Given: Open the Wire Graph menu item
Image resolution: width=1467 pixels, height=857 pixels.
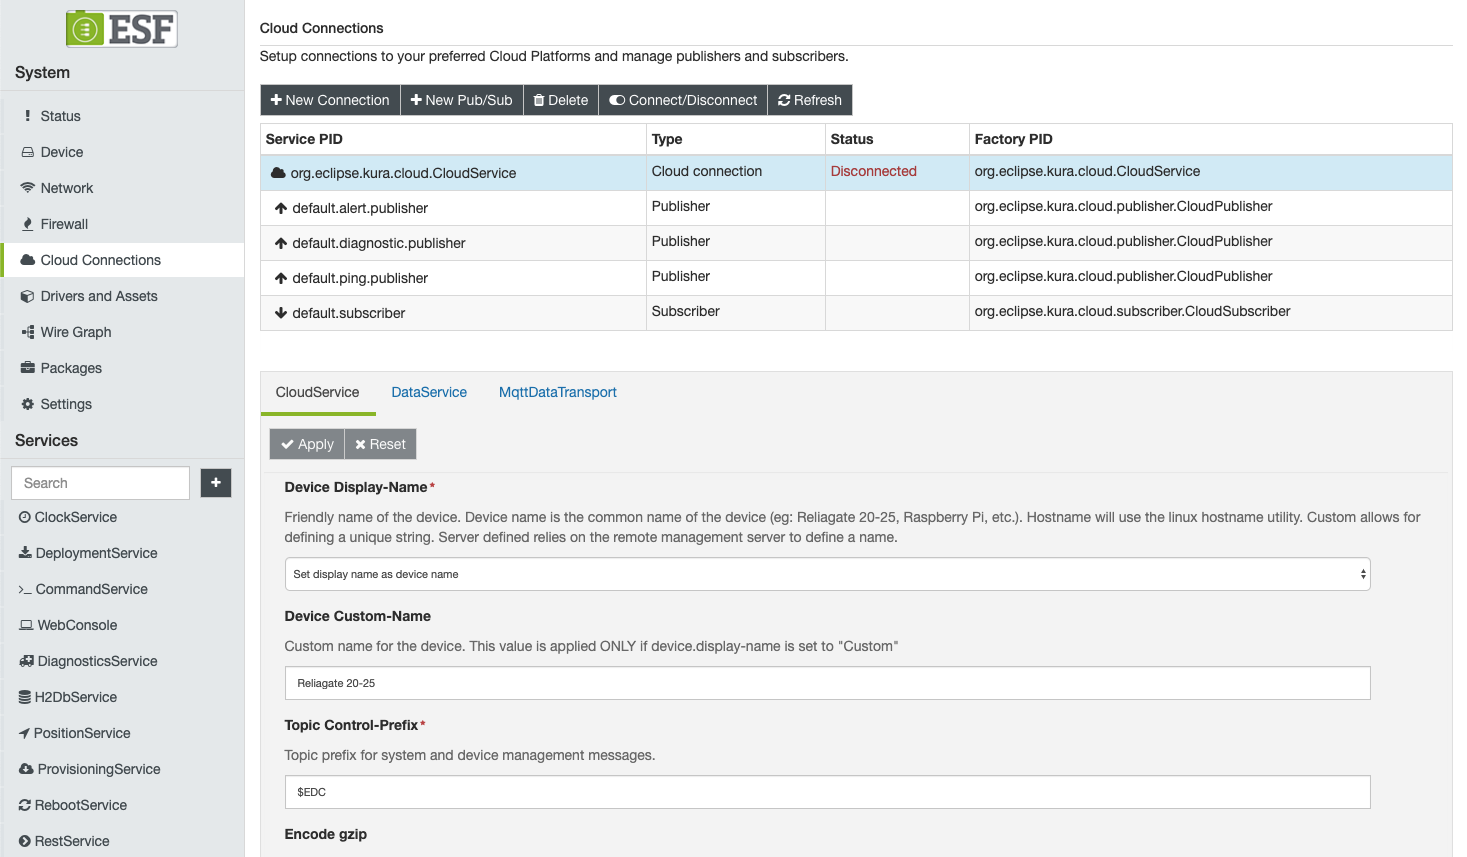Looking at the screenshot, I should [x=122, y=332].
